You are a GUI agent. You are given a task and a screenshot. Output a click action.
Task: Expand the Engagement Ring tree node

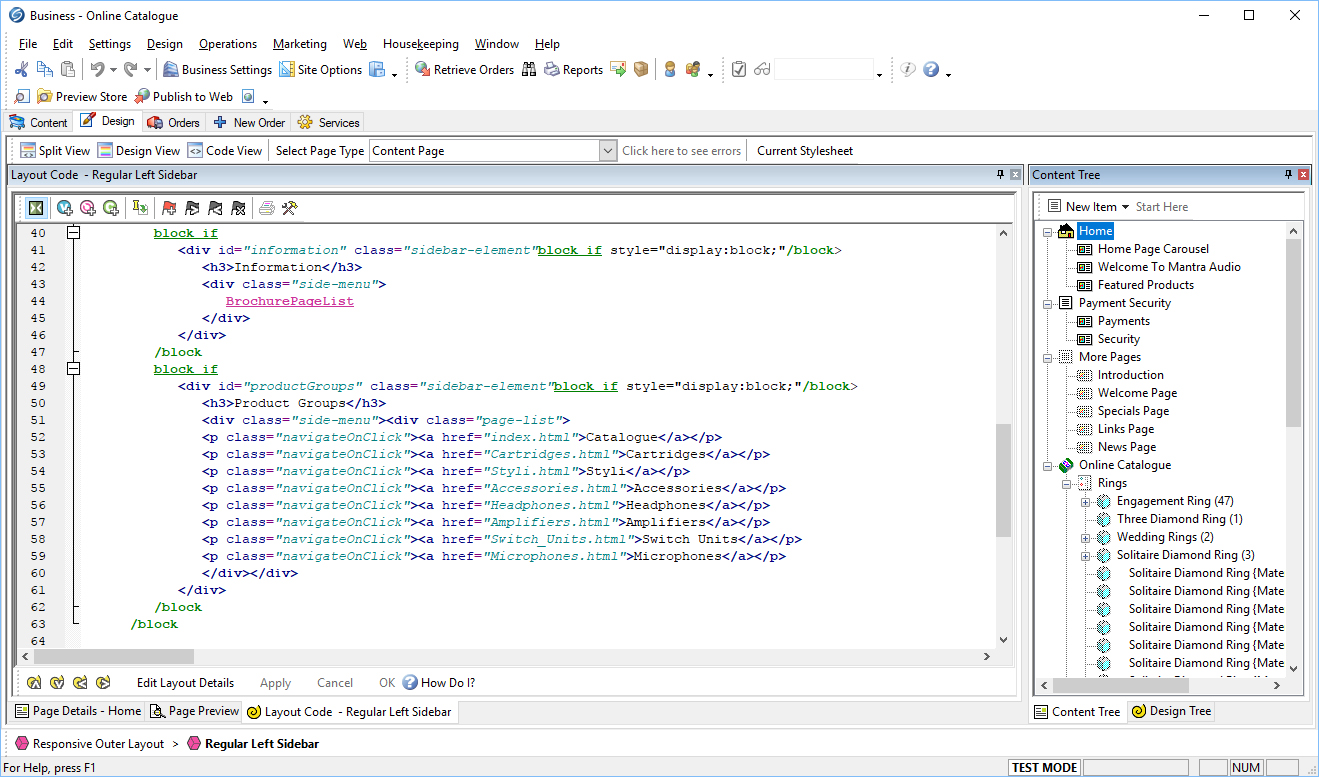[1086, 501]
